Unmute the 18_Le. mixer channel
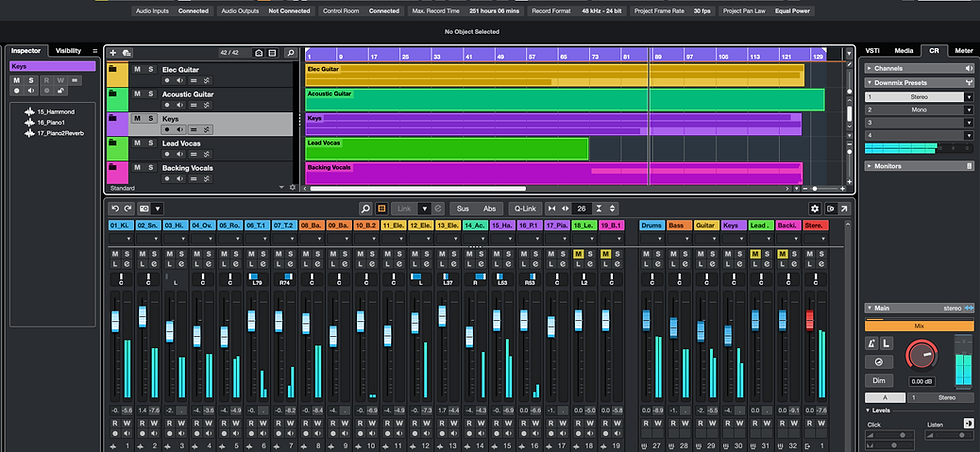This screenshot has width=980, height=452. (x=578, y=254)
